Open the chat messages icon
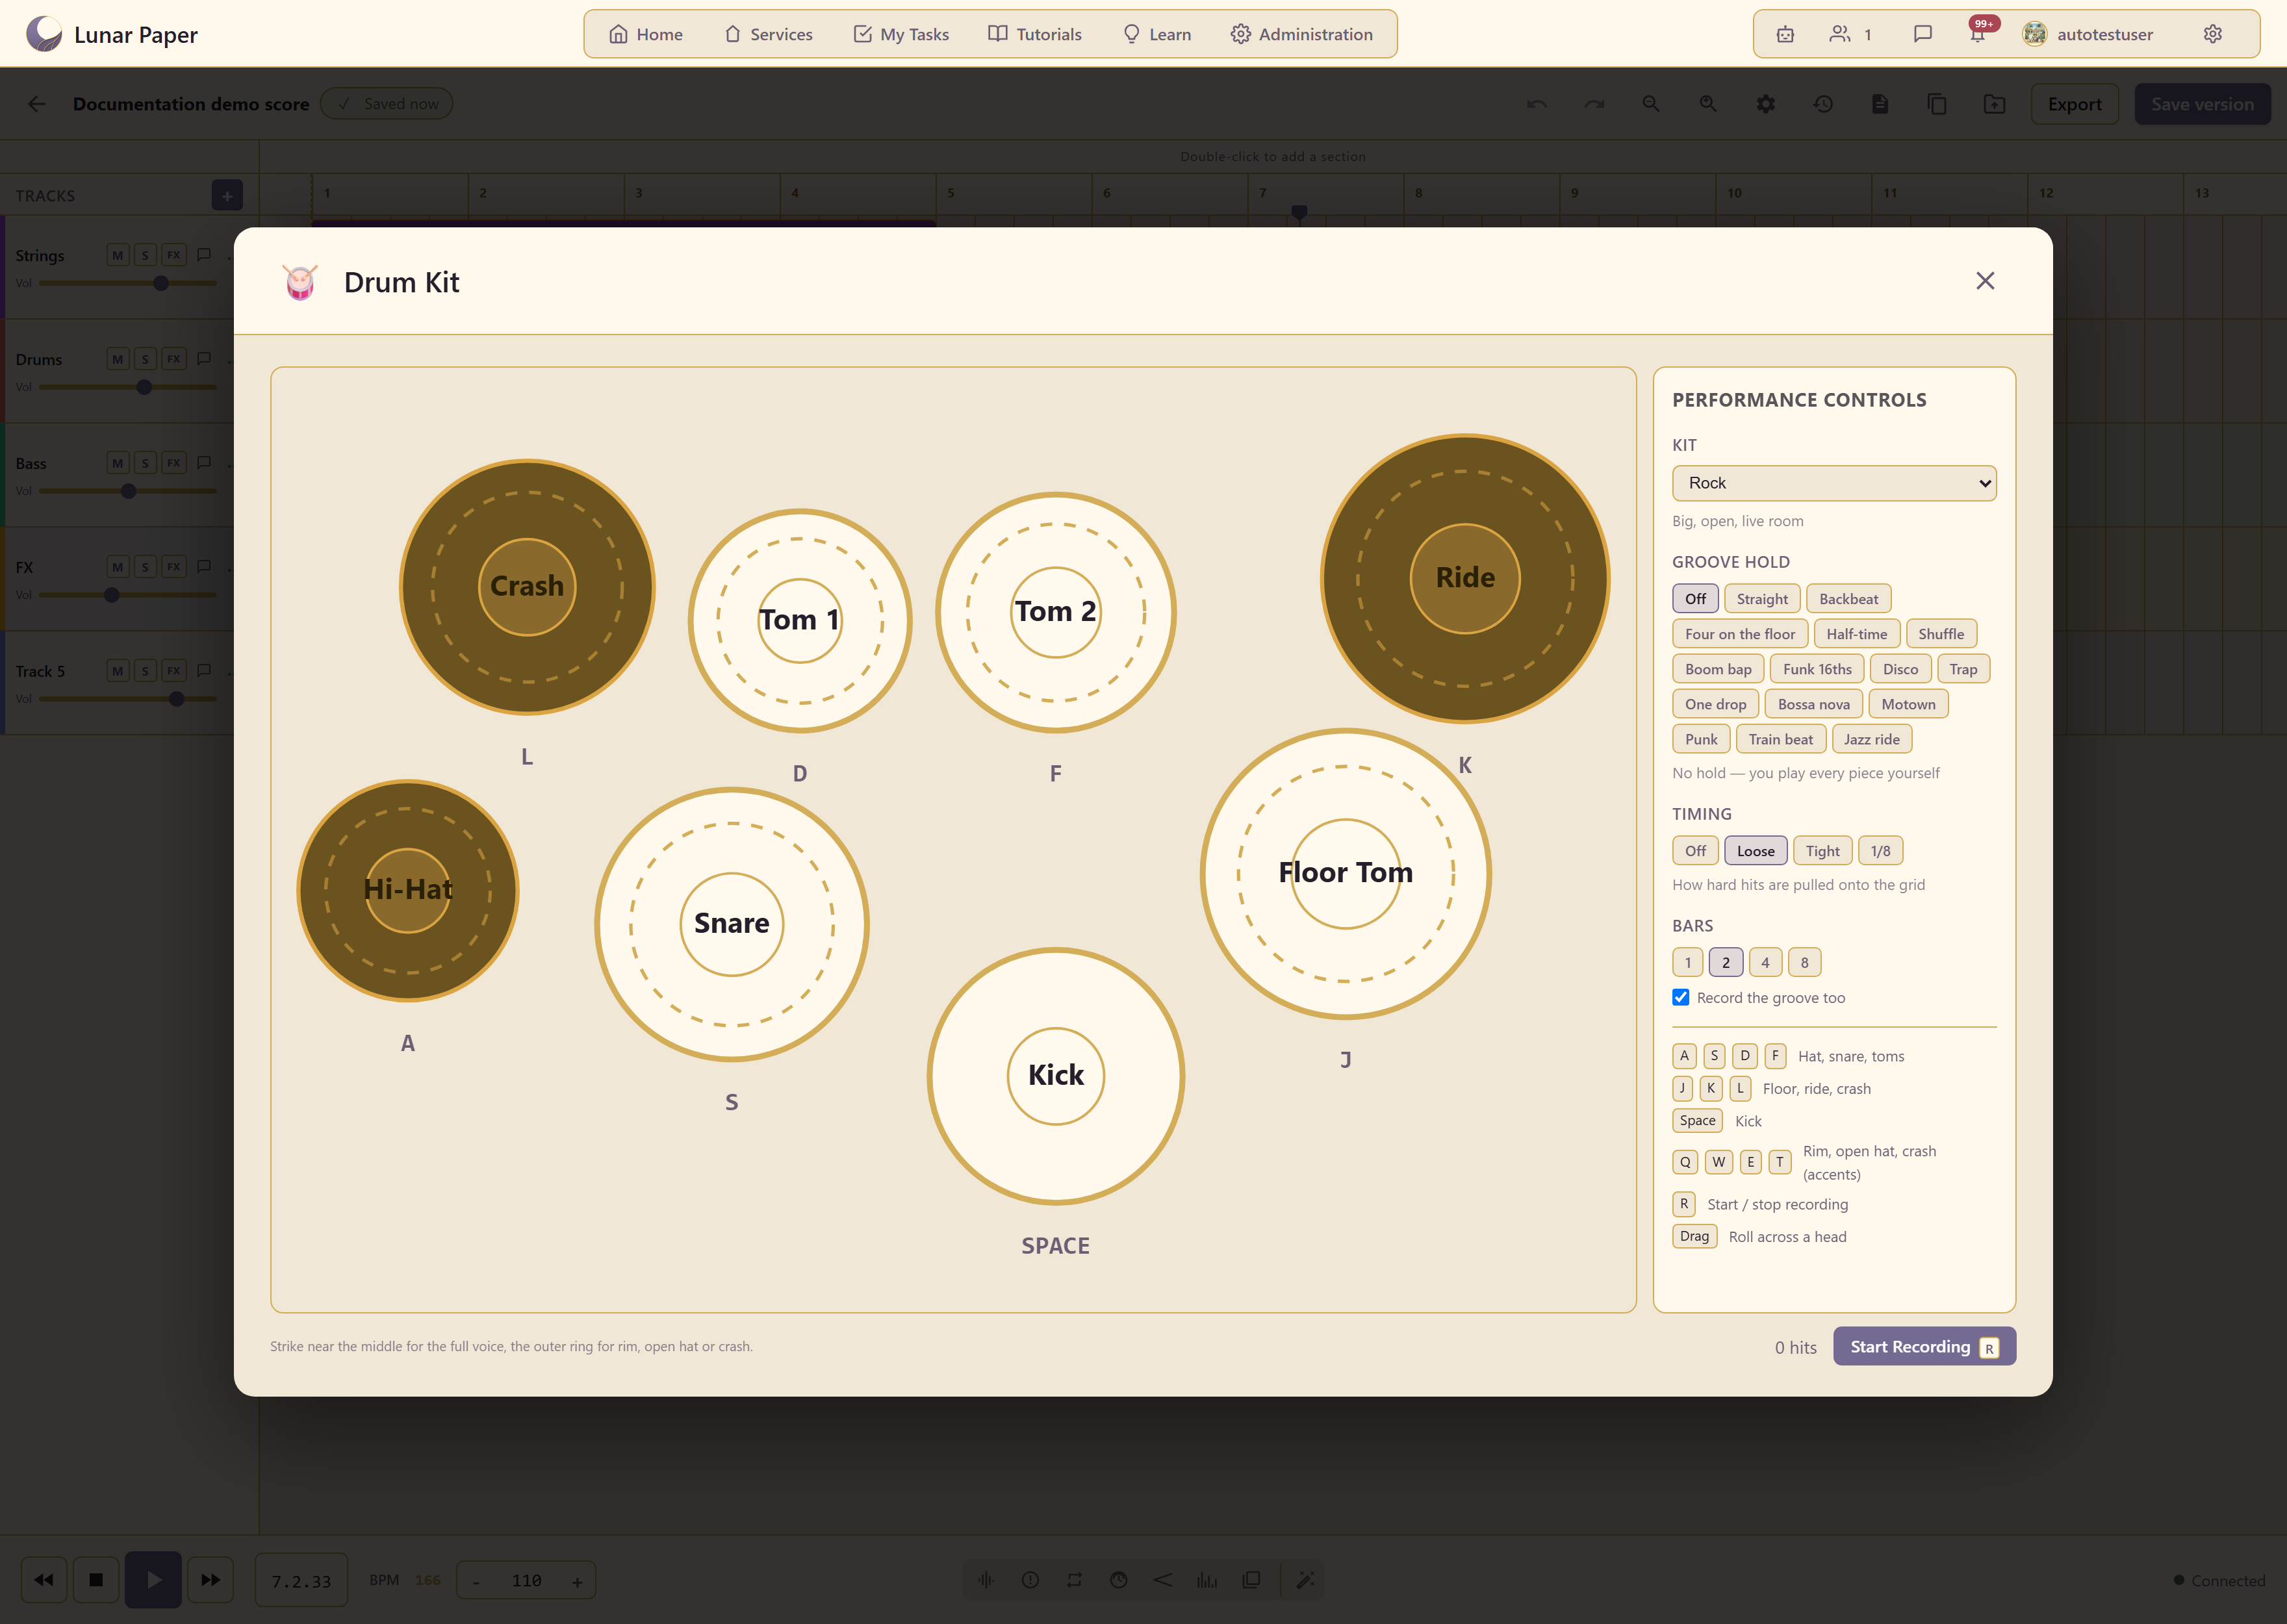Screen dimensions: 2287x1624 1922,34
